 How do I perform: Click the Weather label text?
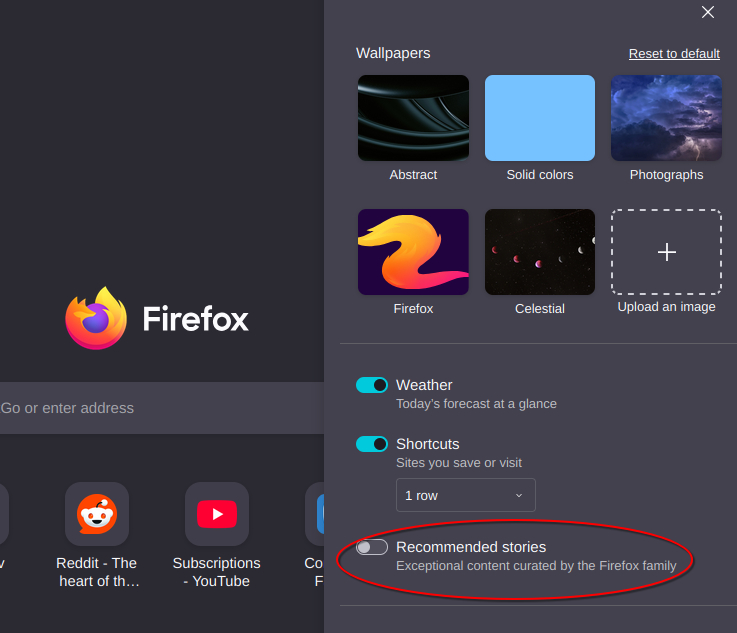[x=424, y=385]
